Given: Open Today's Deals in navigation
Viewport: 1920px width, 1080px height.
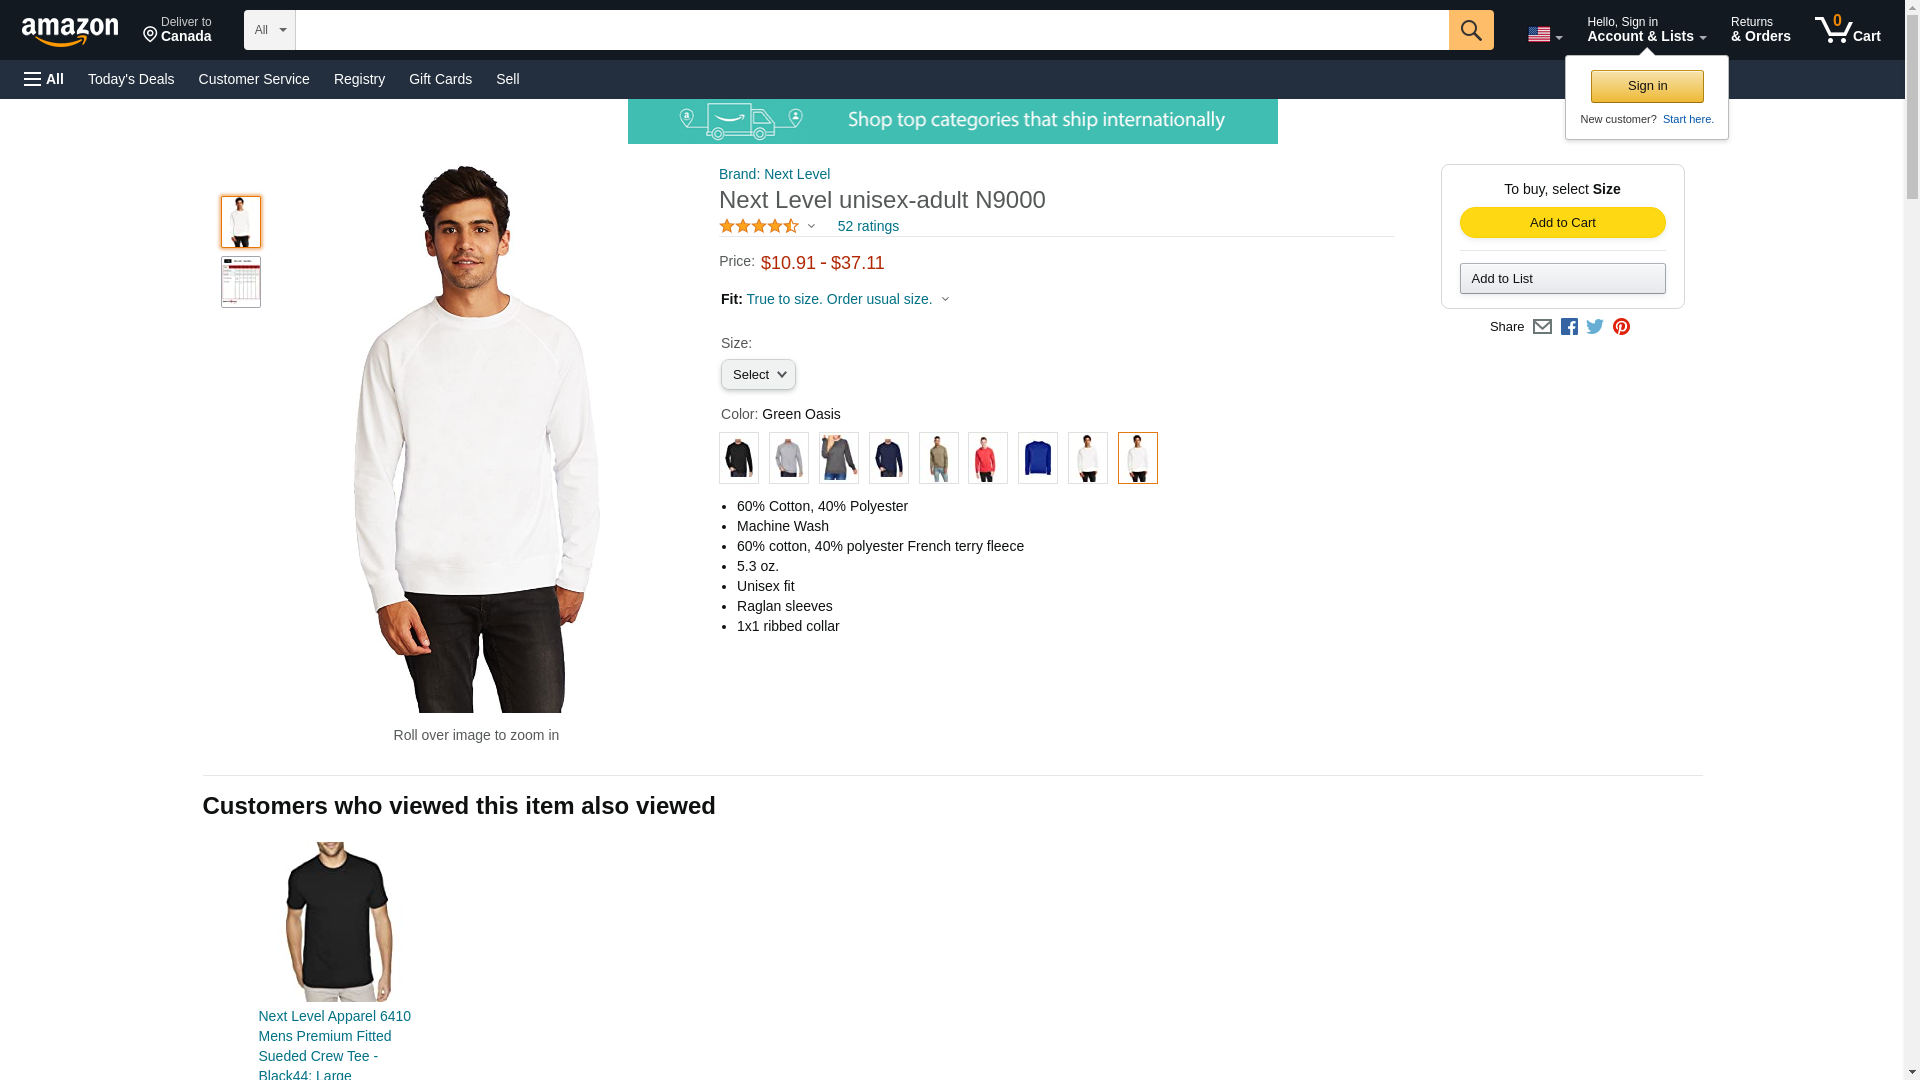Looking at the screenshot, I should click(x=131, y=79).
